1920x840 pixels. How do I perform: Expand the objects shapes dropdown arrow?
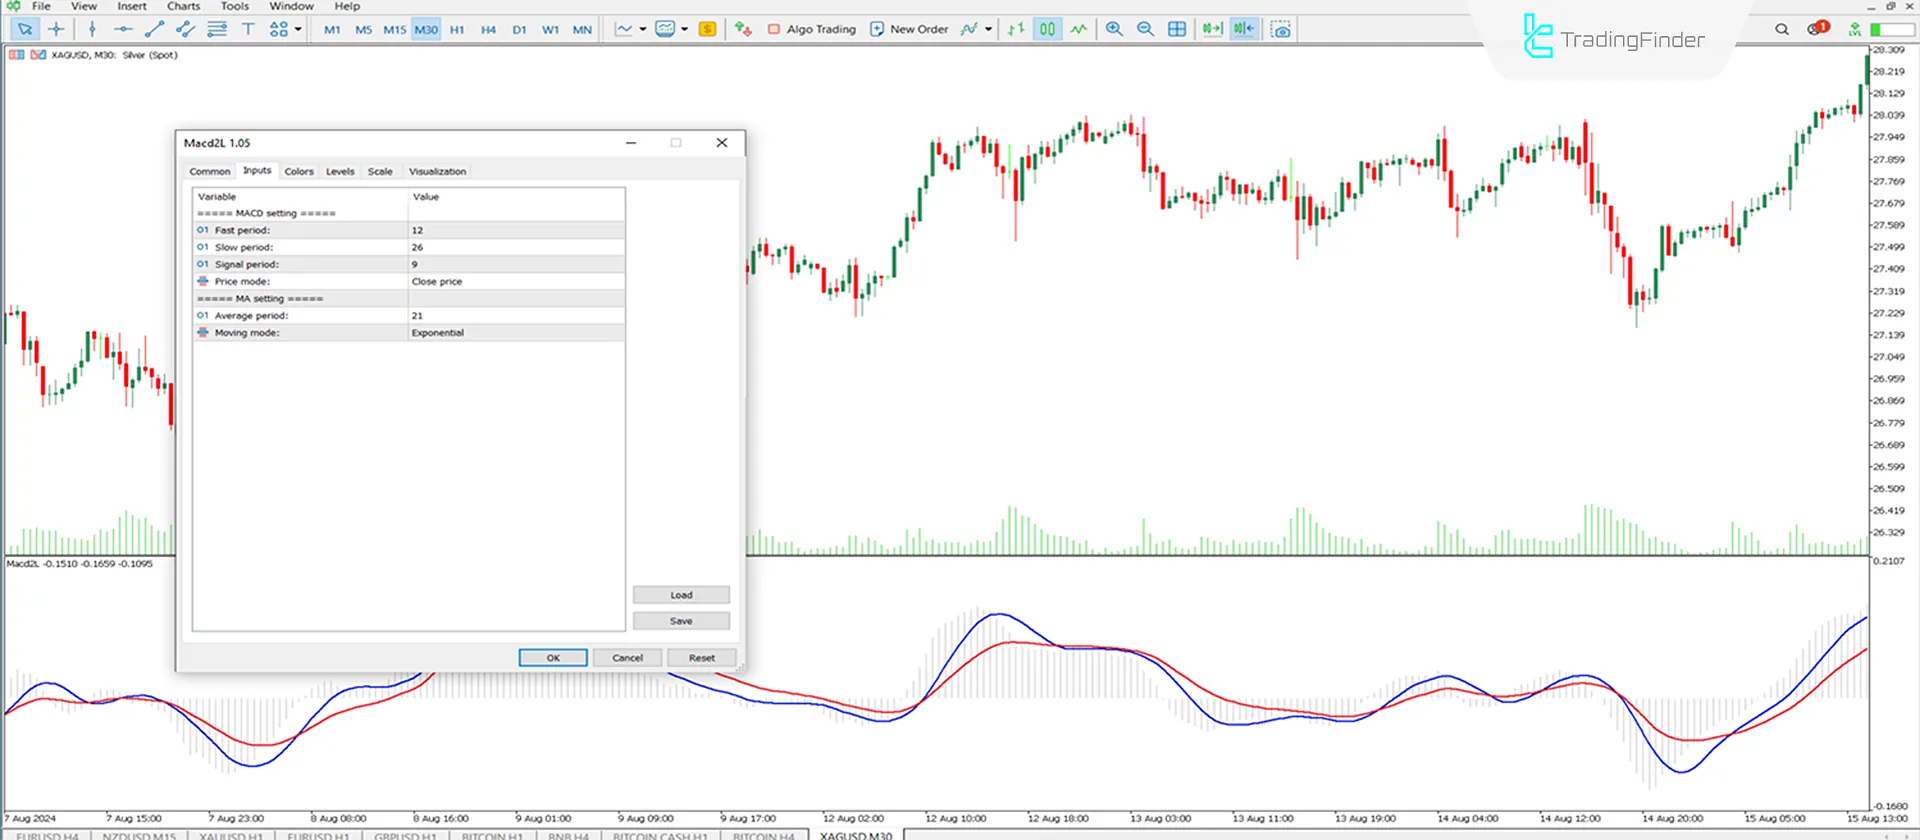click(298, 29)
